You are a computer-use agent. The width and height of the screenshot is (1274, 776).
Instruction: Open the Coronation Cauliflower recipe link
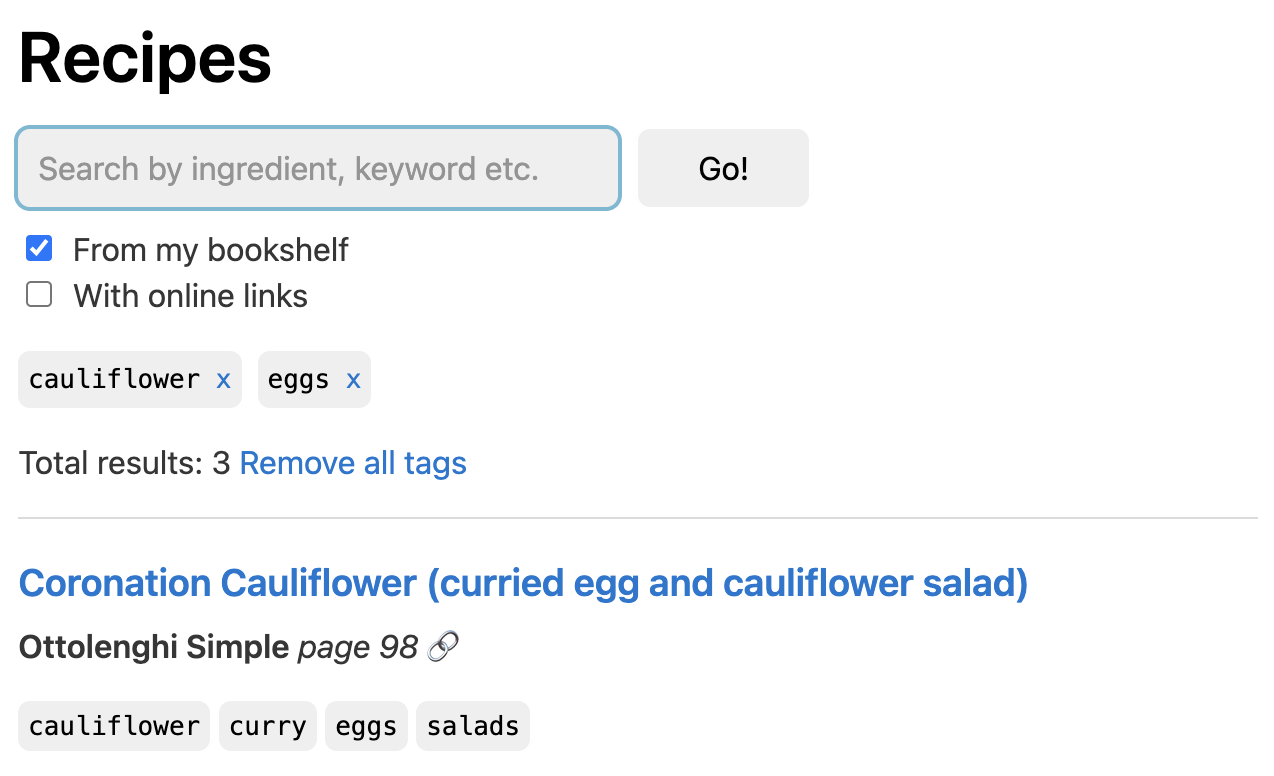[522, 583]
